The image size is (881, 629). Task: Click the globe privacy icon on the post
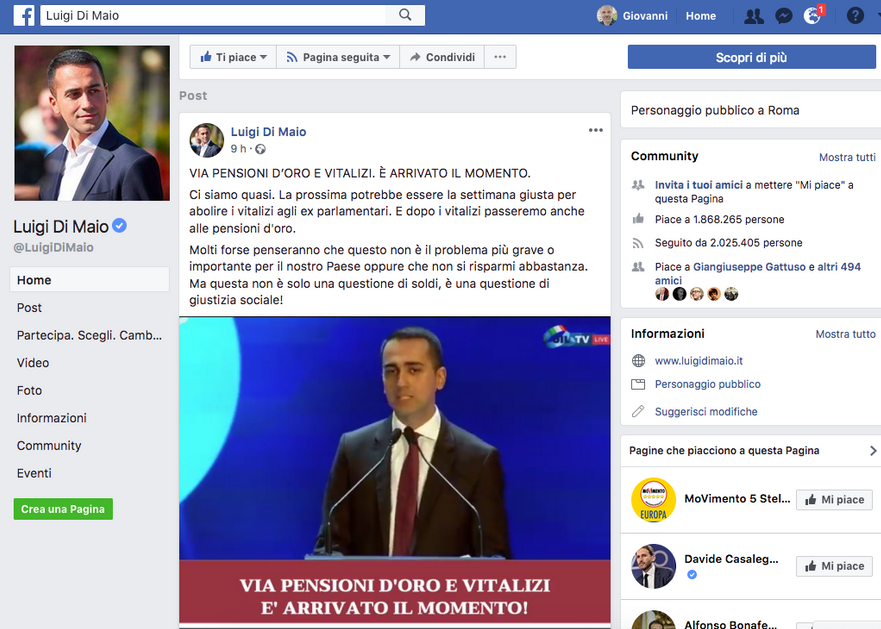pos(260,149)
